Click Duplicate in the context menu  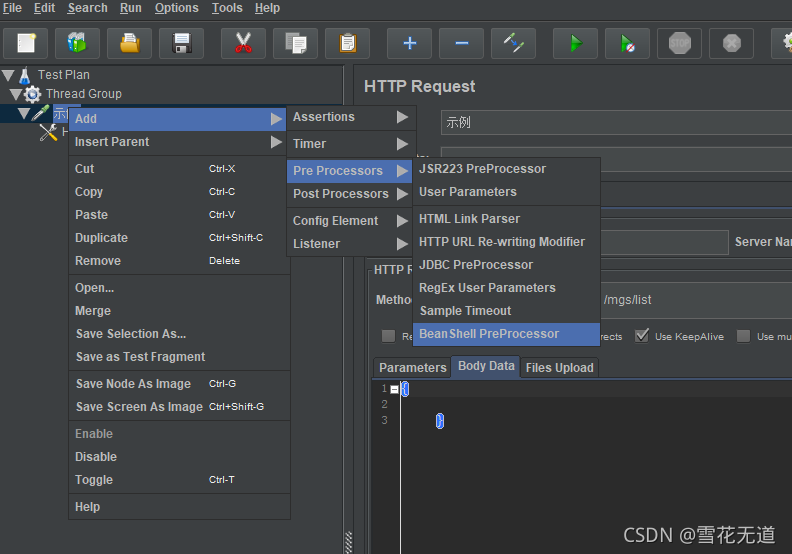pyautogui.click(x=177, y=238)
